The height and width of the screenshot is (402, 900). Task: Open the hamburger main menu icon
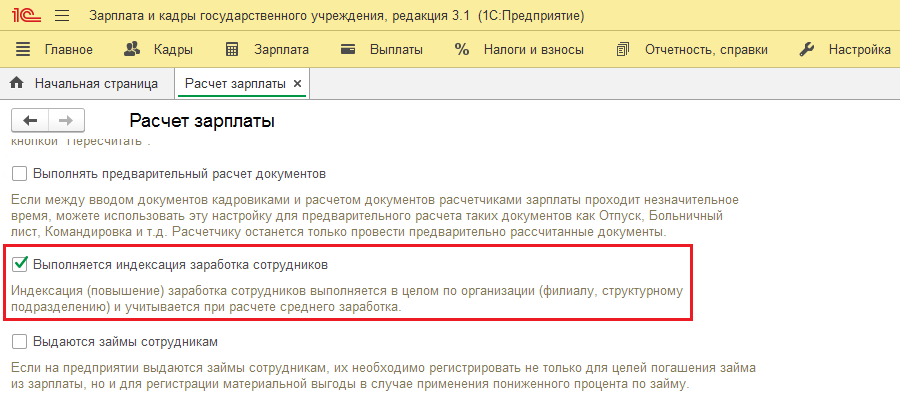[62, 16]
